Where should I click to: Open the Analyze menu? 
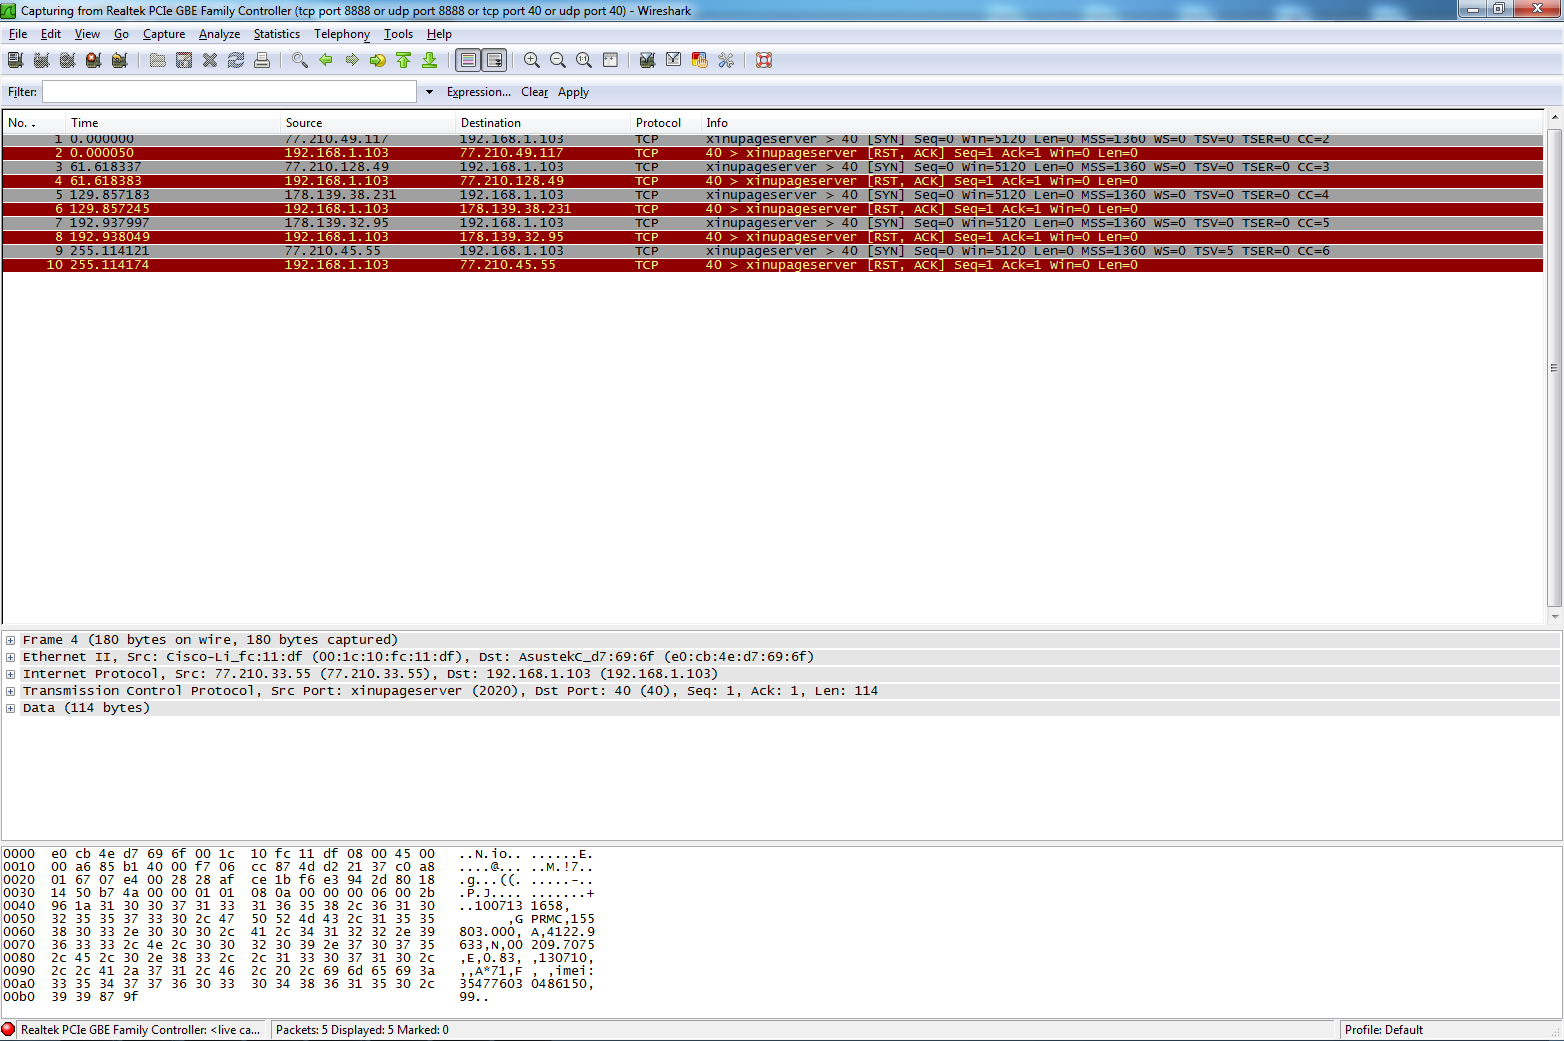coord(219,34)
